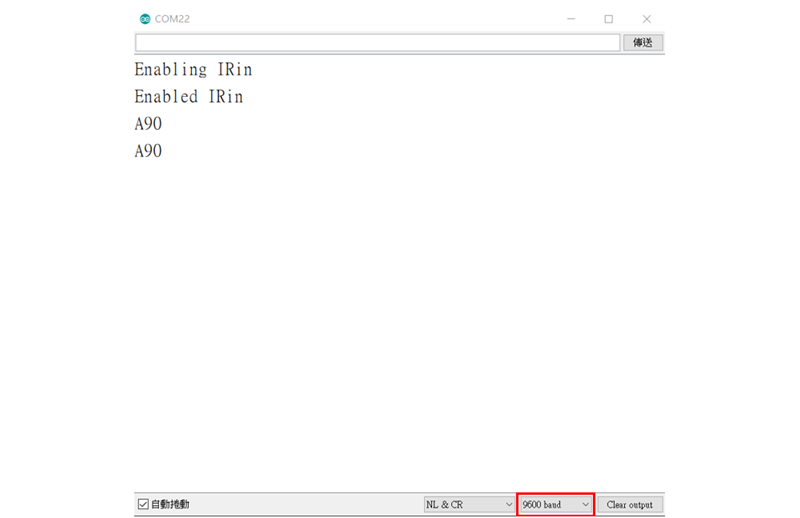Click the Arduino logo in the title bar
The height and width of the screenshot is (518, 800).
click(x=145, y=19)
